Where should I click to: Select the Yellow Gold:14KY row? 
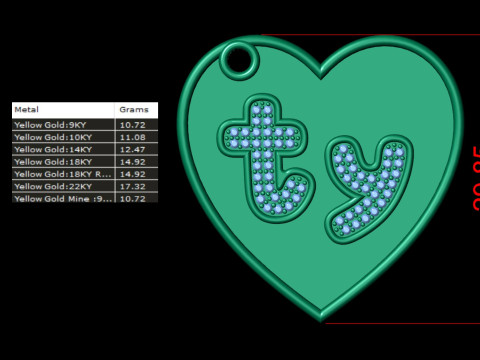85,150
